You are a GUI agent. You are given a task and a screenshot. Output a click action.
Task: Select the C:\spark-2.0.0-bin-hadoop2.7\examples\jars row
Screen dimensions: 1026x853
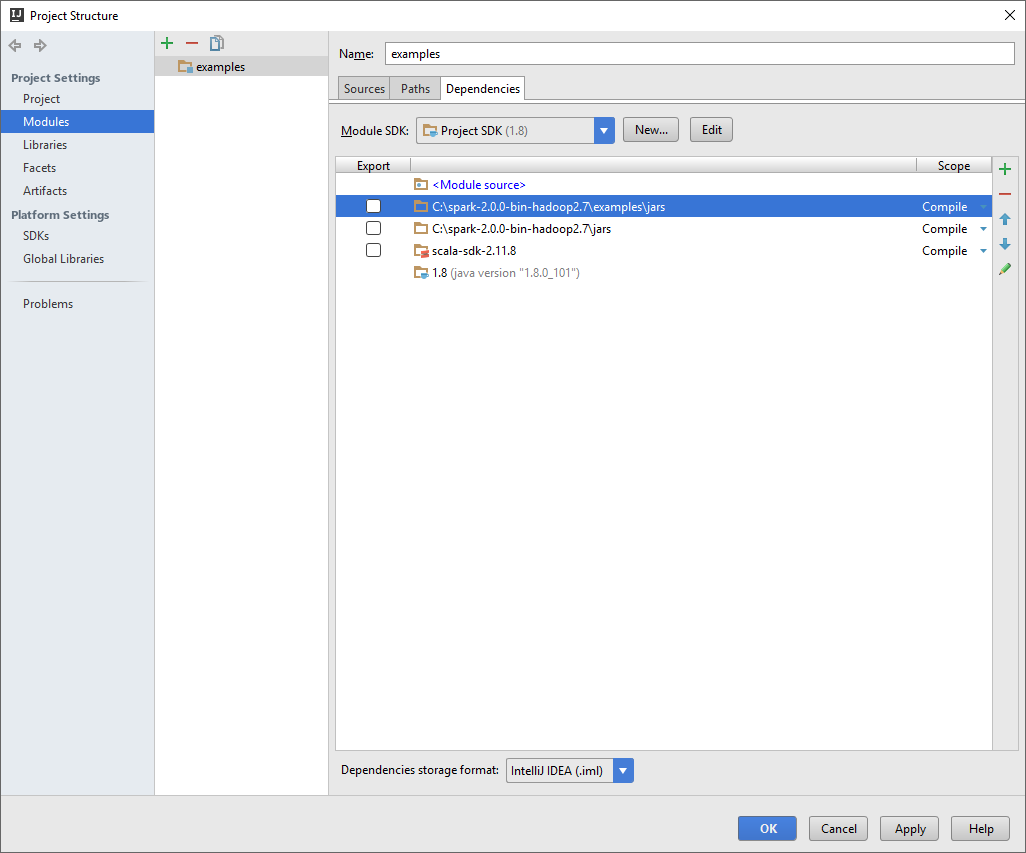coord(664,207)
